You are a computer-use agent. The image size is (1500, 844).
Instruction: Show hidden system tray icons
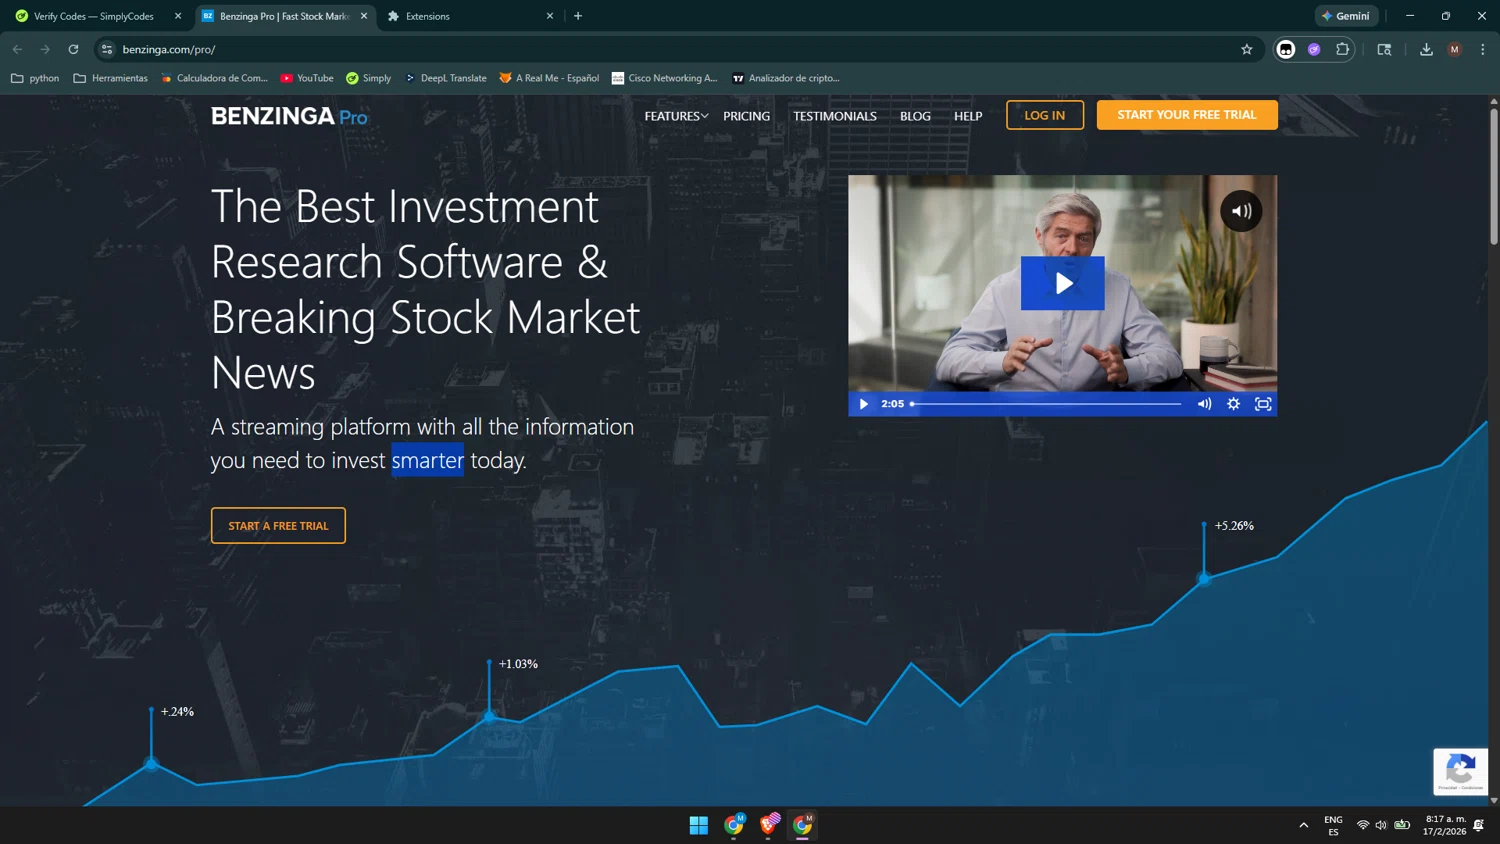point(1303,825)
